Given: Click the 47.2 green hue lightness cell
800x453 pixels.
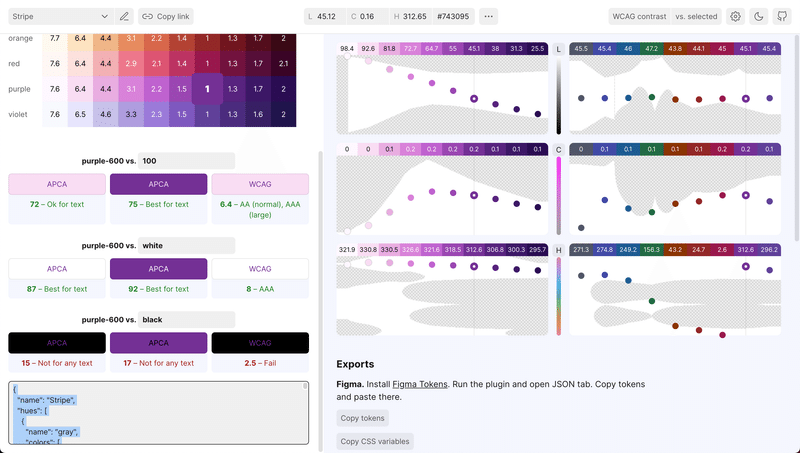Looking at the screenshot, I should [x=652, y=49].
